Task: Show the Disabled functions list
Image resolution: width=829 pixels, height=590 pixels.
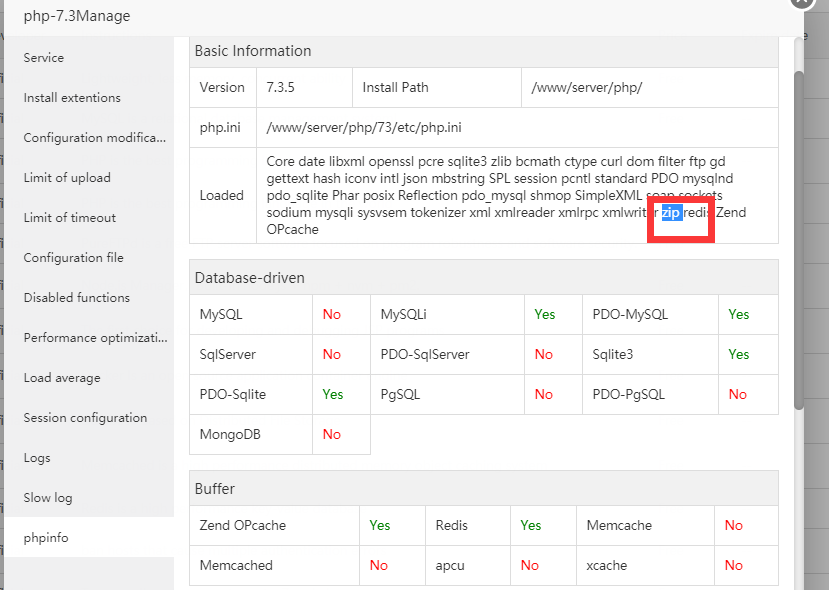Action: [77, 298]
